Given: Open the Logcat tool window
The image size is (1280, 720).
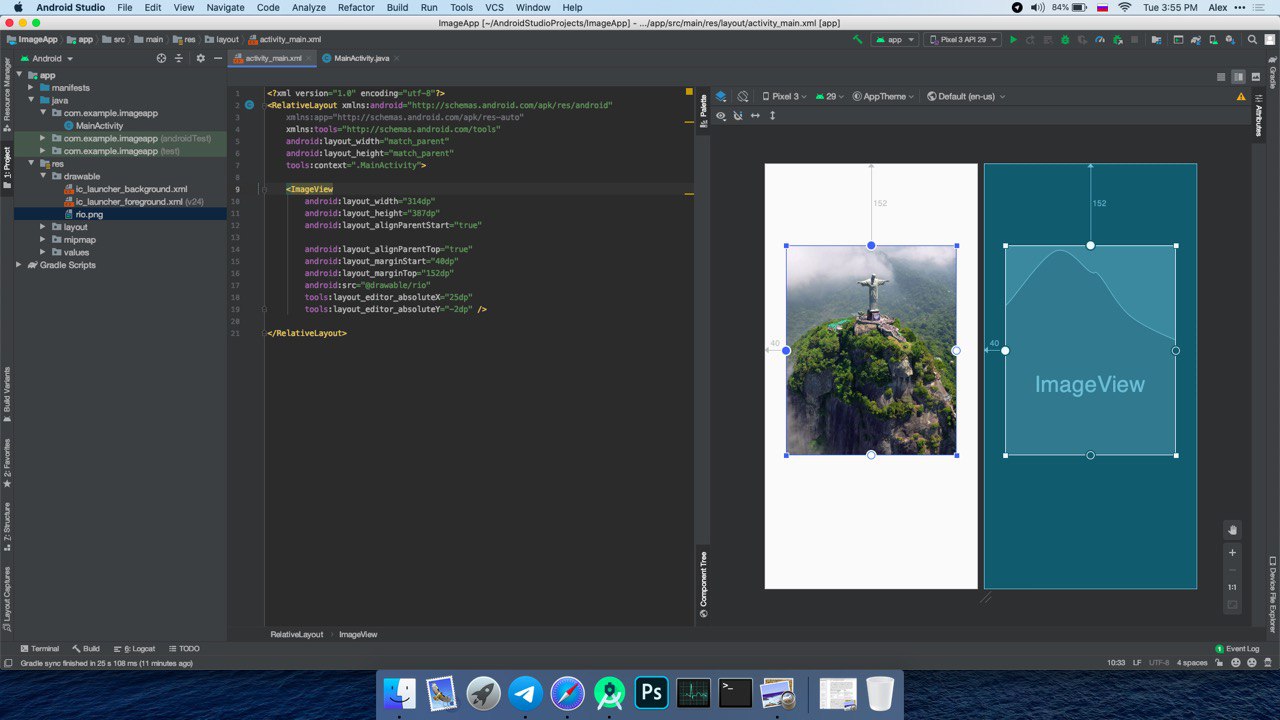Looking at the screenshot, I should [135, 649].
